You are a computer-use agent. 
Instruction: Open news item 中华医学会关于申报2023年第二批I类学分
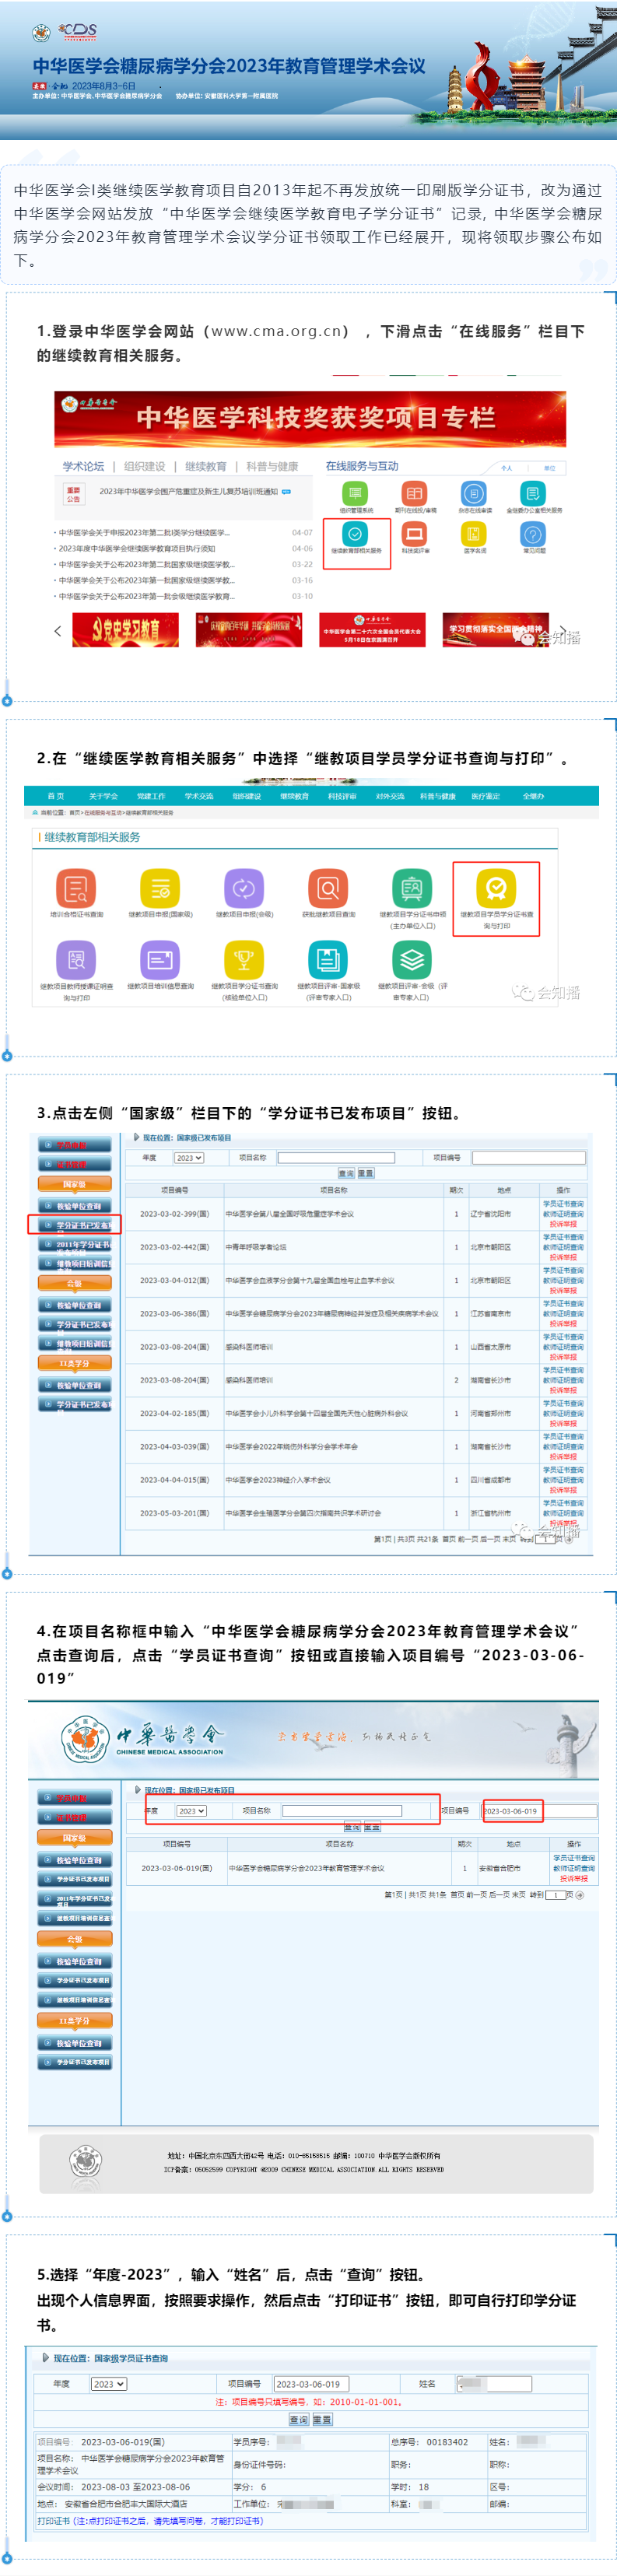point(143,533)
